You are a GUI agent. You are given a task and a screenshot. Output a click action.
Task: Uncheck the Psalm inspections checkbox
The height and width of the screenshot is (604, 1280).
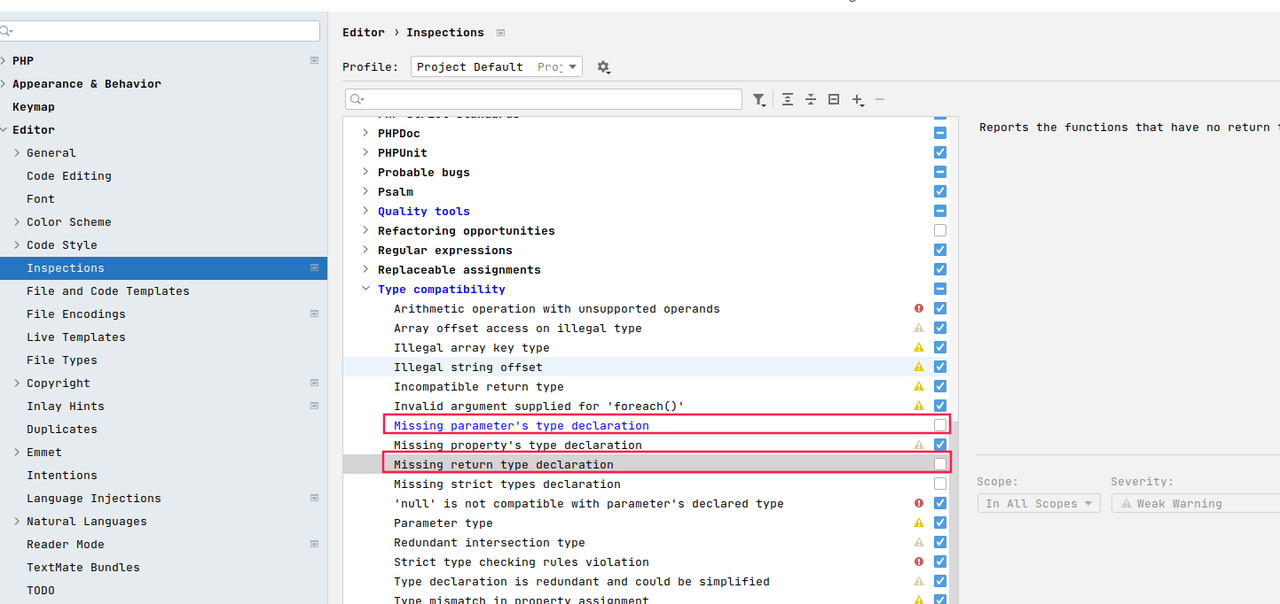940,192
